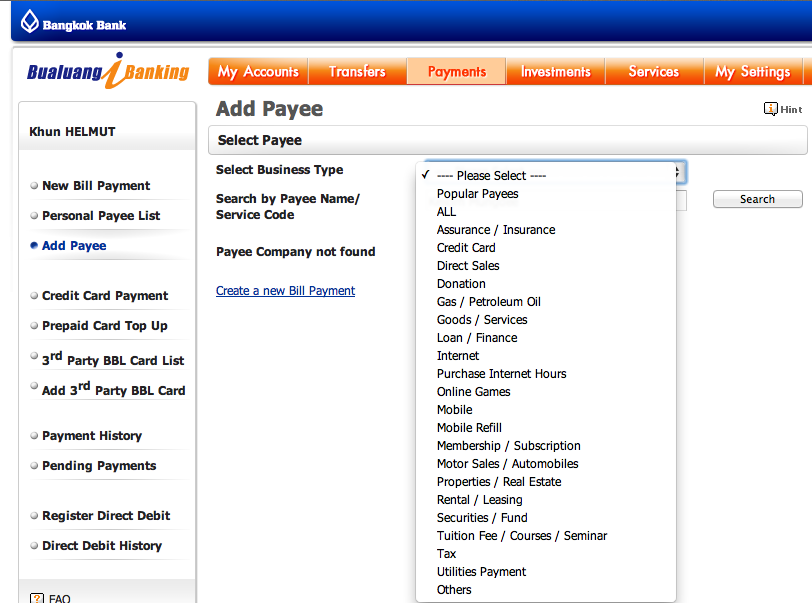Select Online Games option

tap(546, 392)
